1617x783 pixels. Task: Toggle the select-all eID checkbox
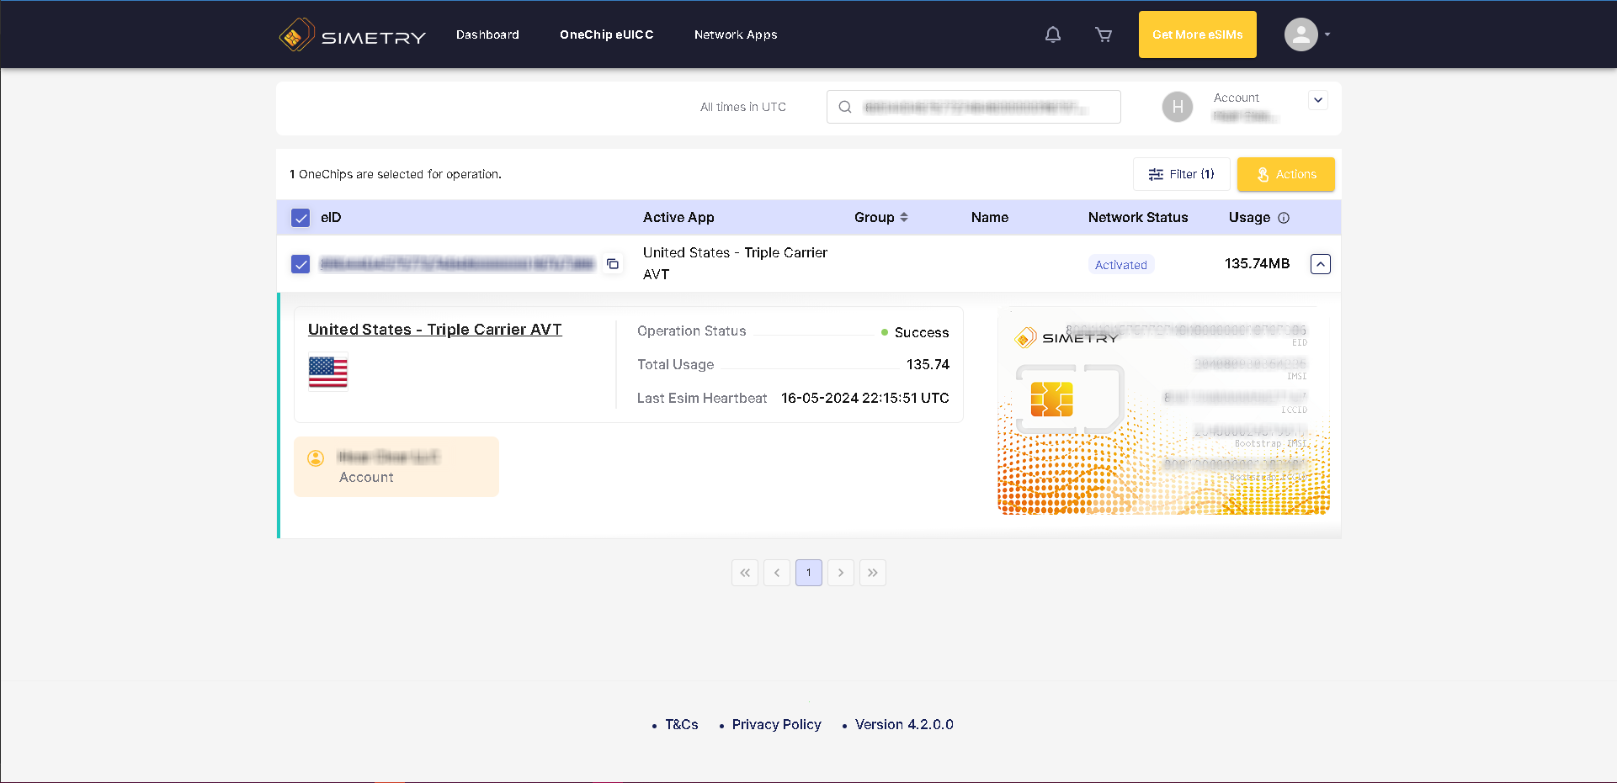(300, 218)
